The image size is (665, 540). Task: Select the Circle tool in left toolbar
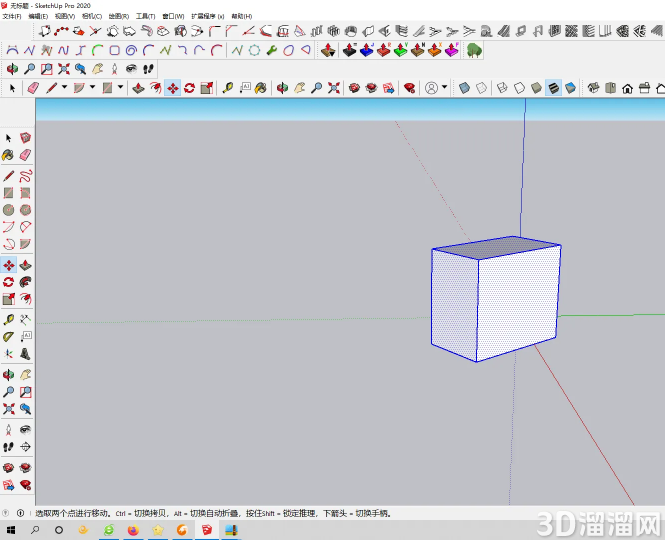(x=8, y=210)
